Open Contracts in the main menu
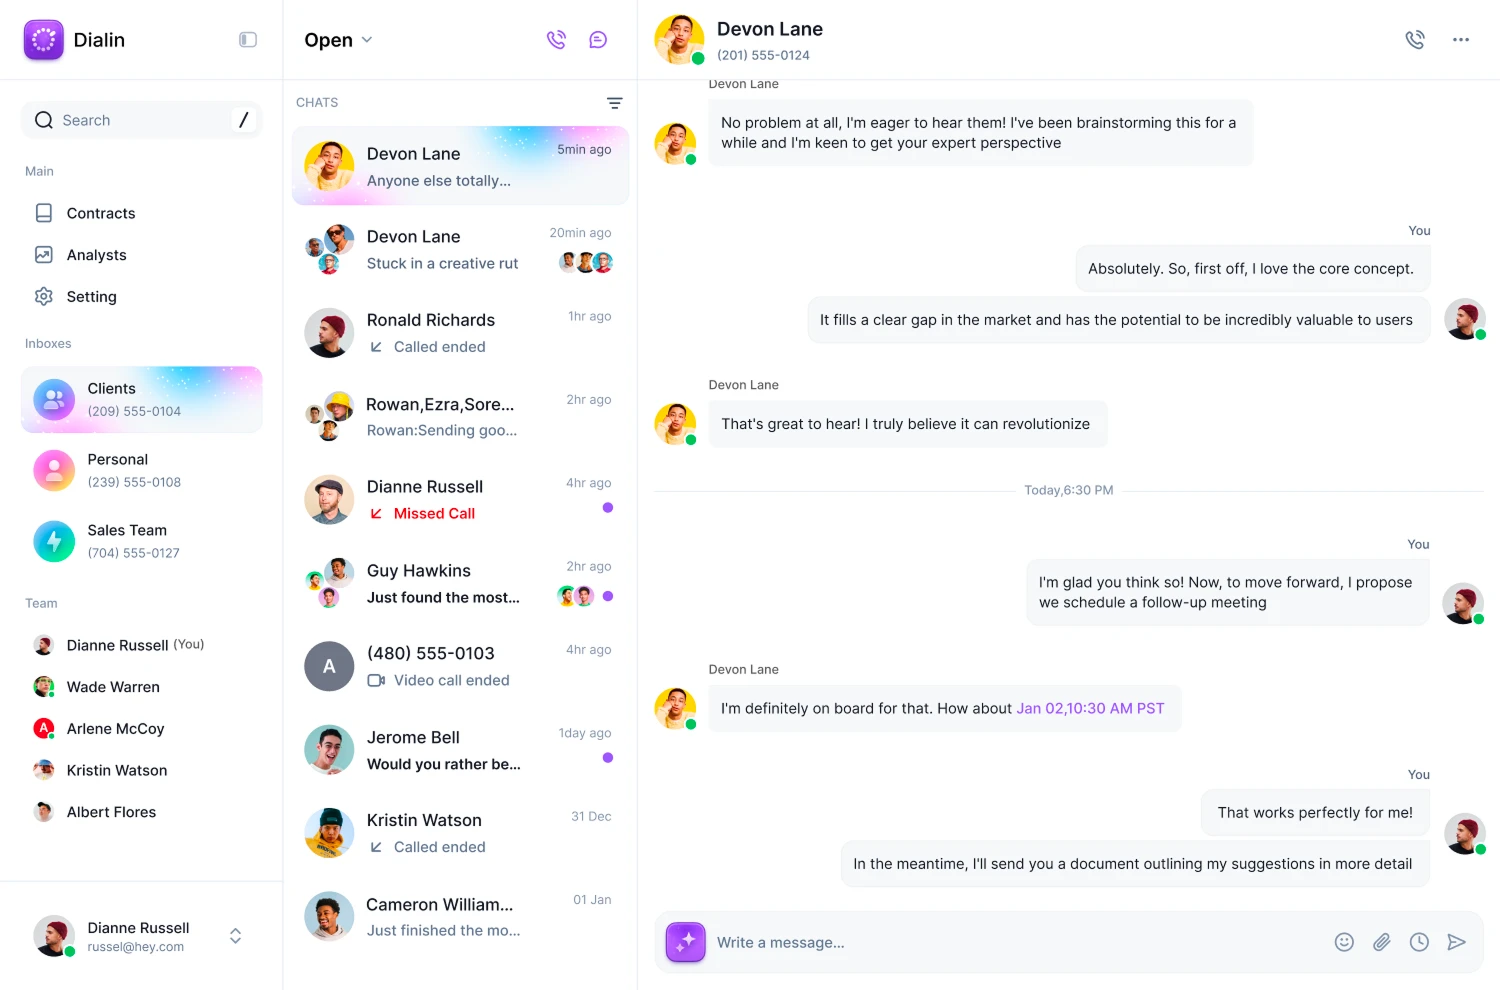This screenshot has width=1500, height=990. [100, 213]
